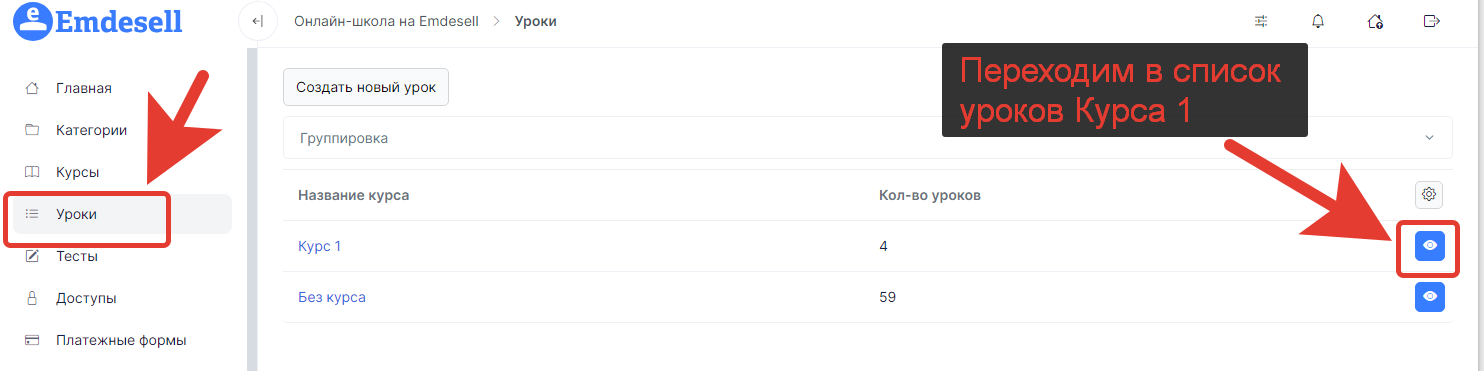
Task: Open the notifications bell icon
Action: (1318, 21)
